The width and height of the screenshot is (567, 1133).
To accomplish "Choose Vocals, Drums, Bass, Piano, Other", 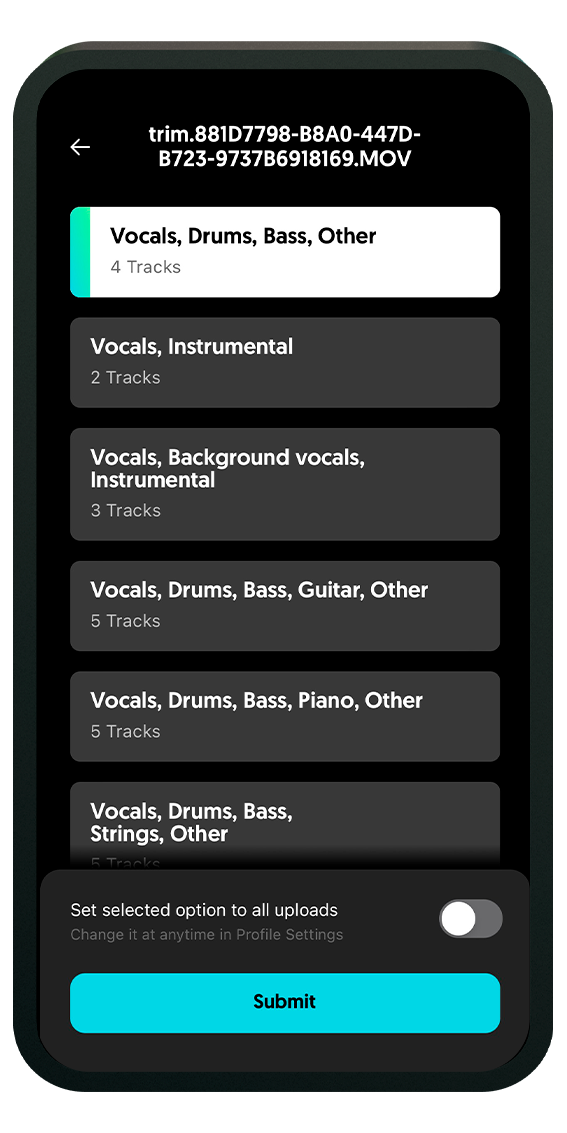I will 285,717.
